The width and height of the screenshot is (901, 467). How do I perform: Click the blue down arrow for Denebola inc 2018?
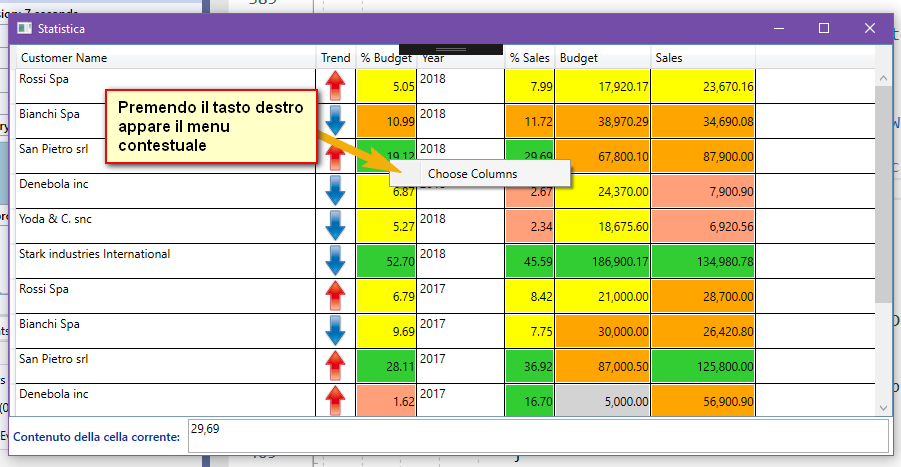click(335, 190)
